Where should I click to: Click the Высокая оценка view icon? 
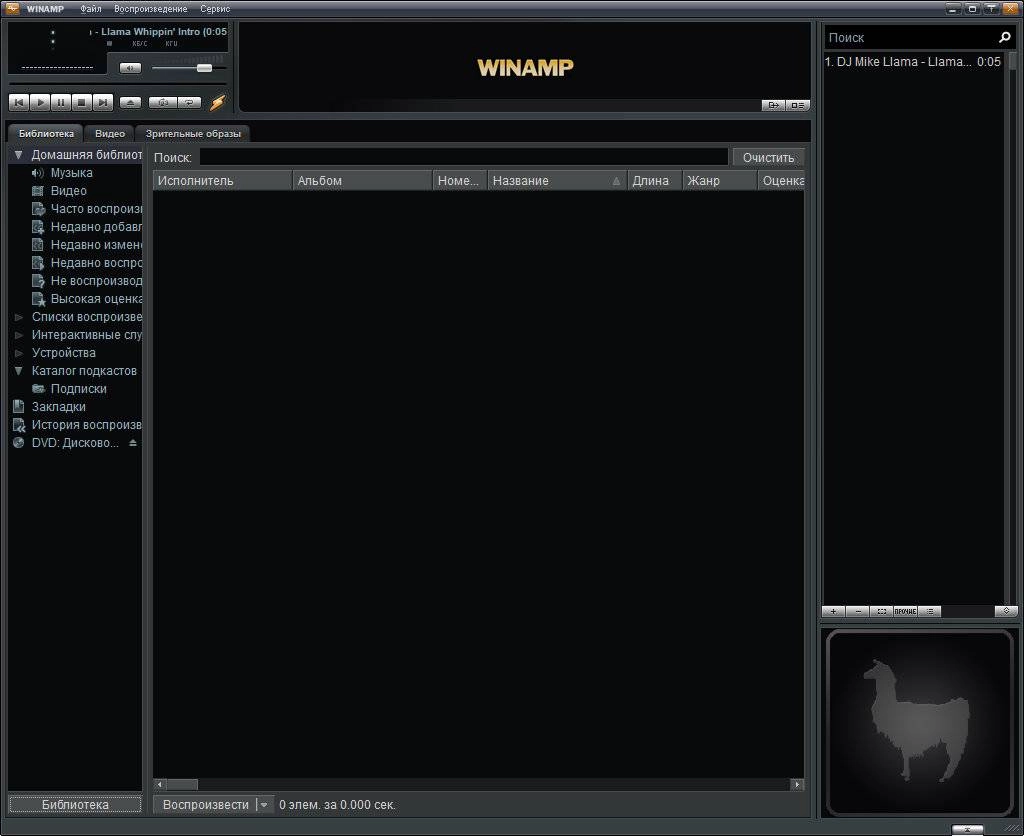[x=38, y=299]
